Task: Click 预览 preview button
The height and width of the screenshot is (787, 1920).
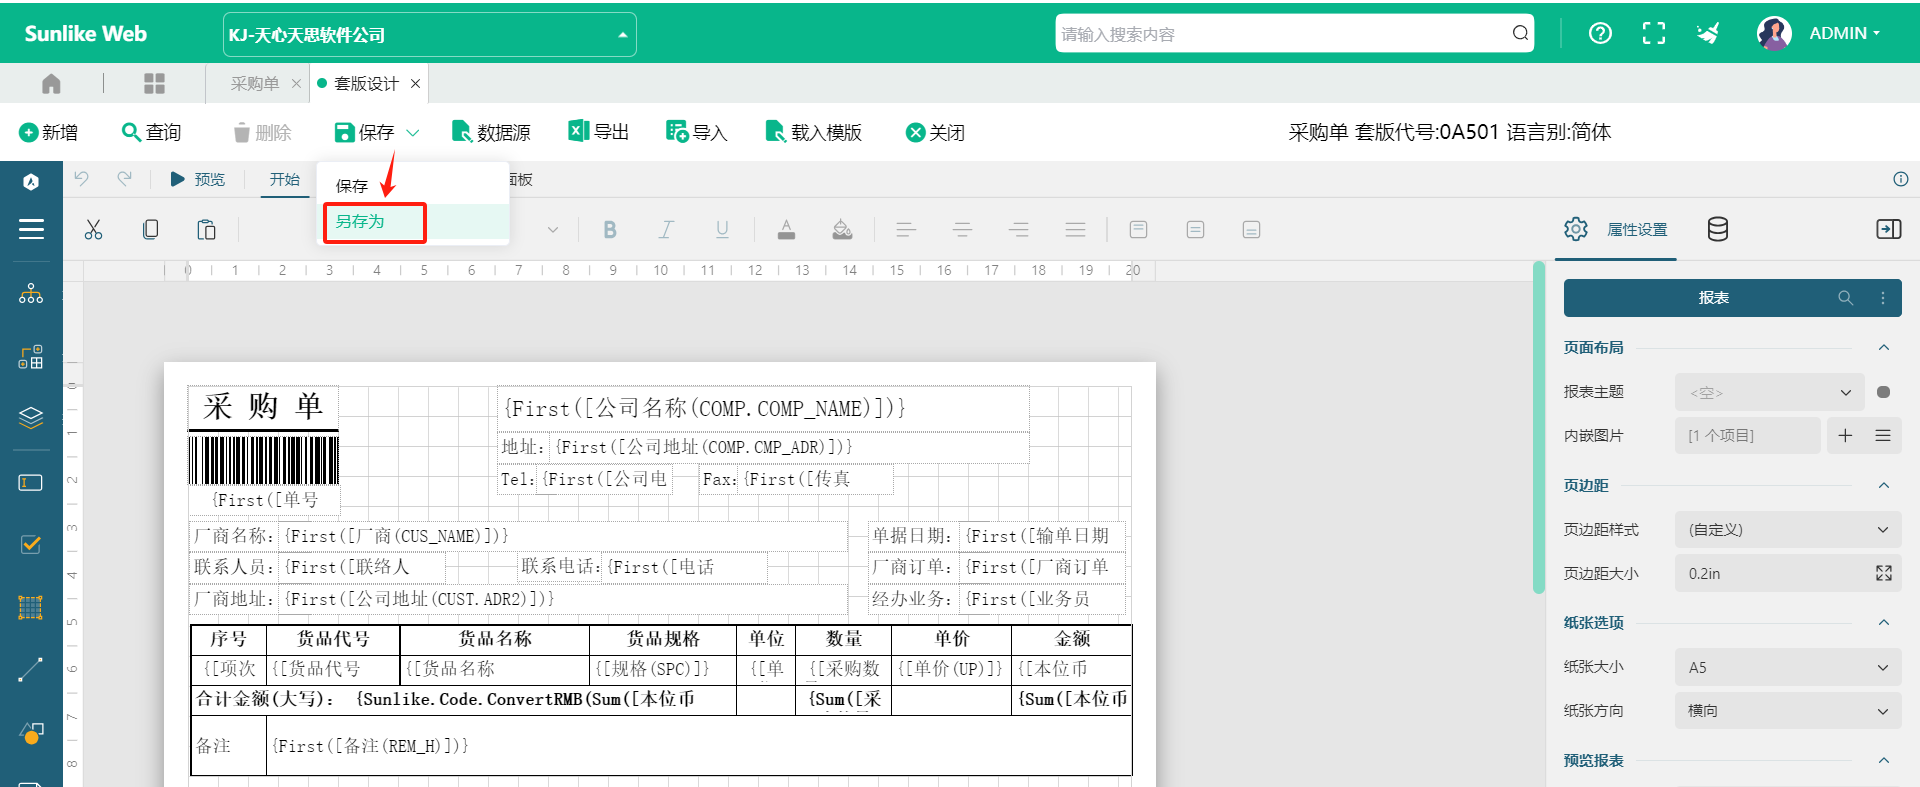Action: 198,179
